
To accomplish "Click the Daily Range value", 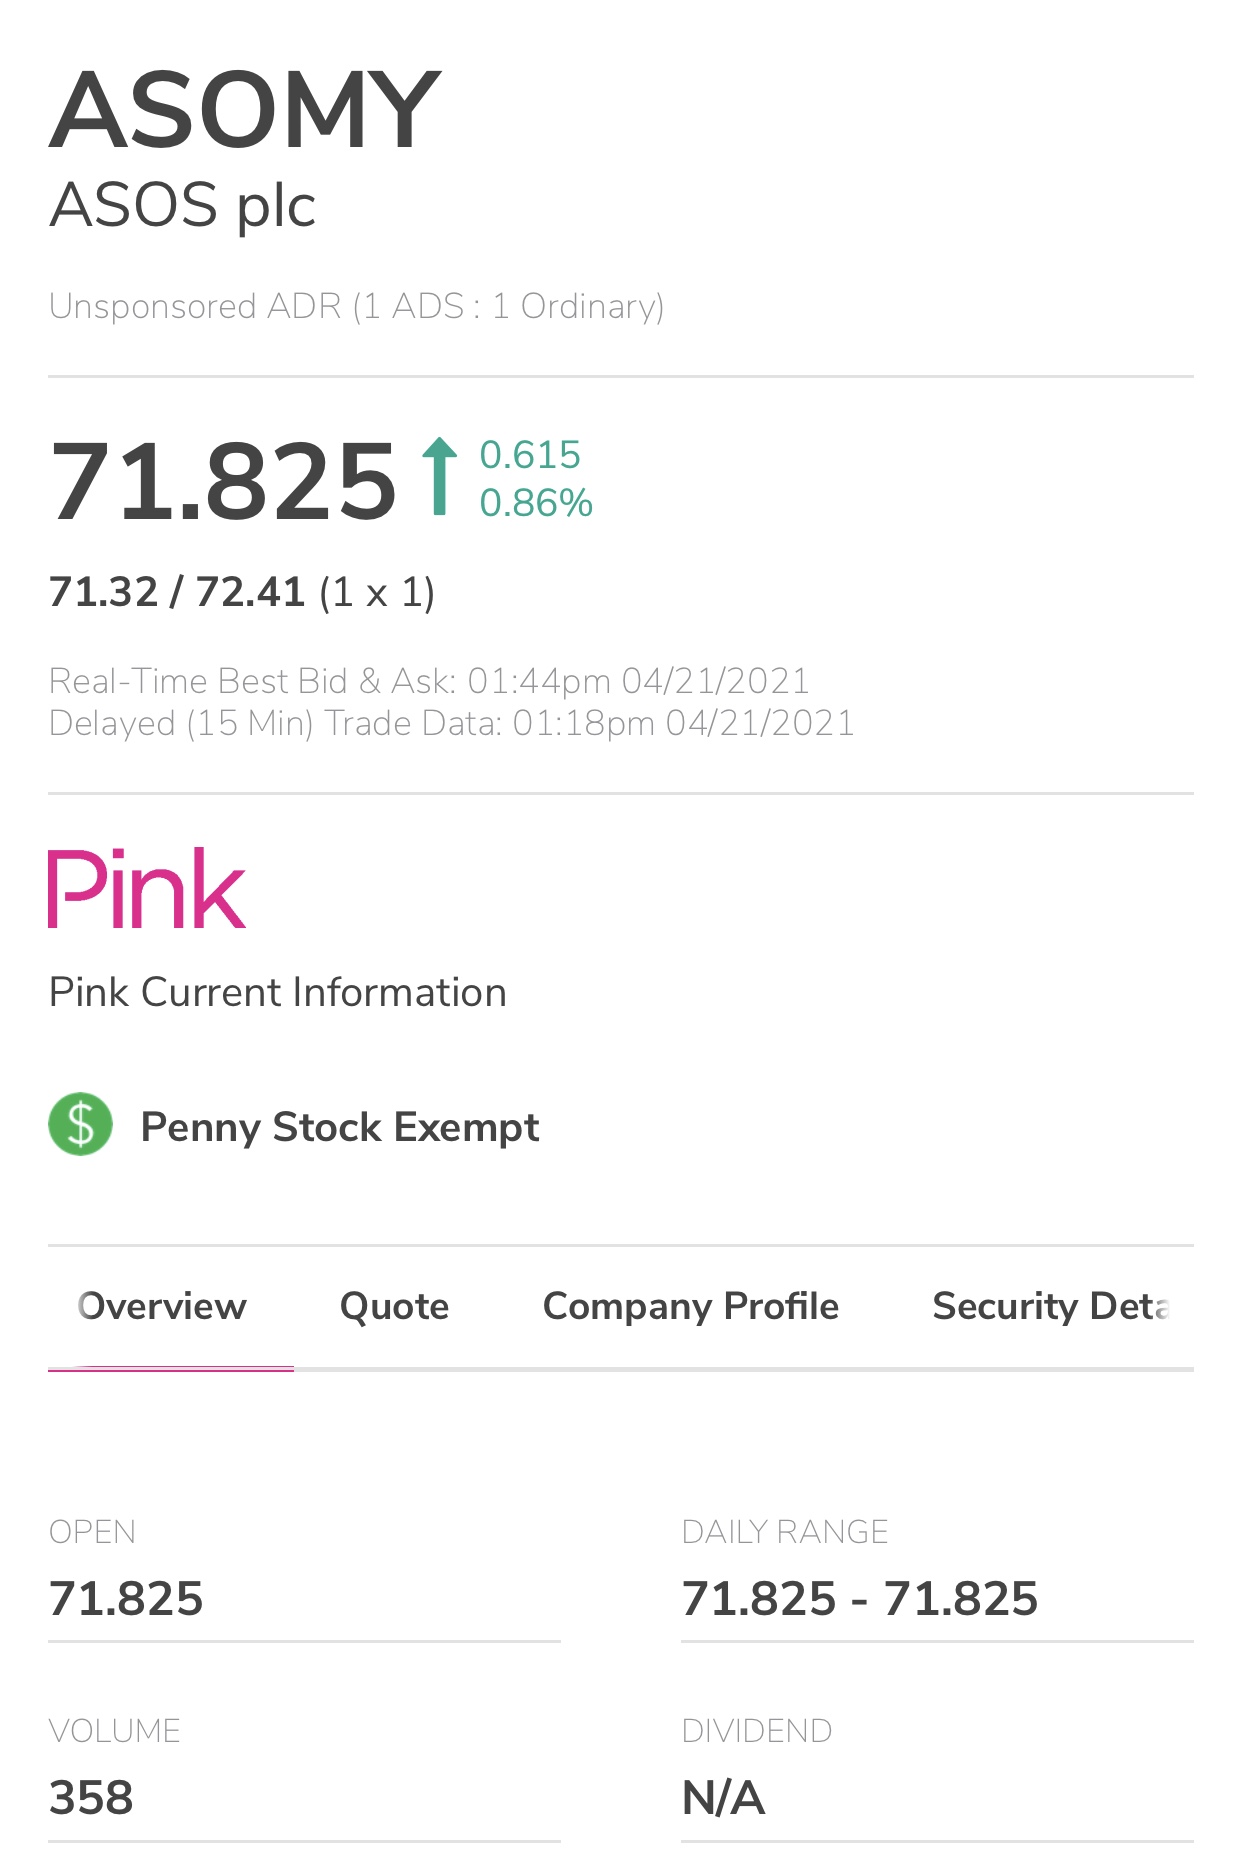I will click(860, 1598).
